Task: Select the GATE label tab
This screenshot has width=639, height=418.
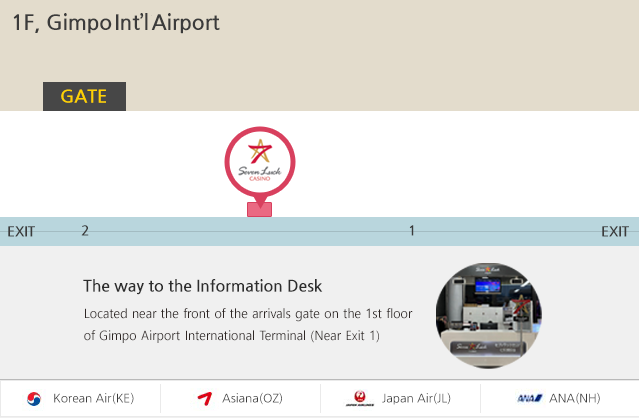Action: (x=84, y=97)
